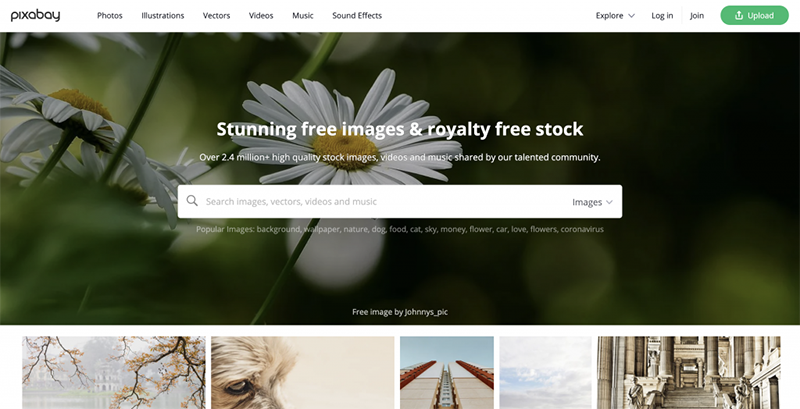Click the Log in link

click(x=662, y=16)
